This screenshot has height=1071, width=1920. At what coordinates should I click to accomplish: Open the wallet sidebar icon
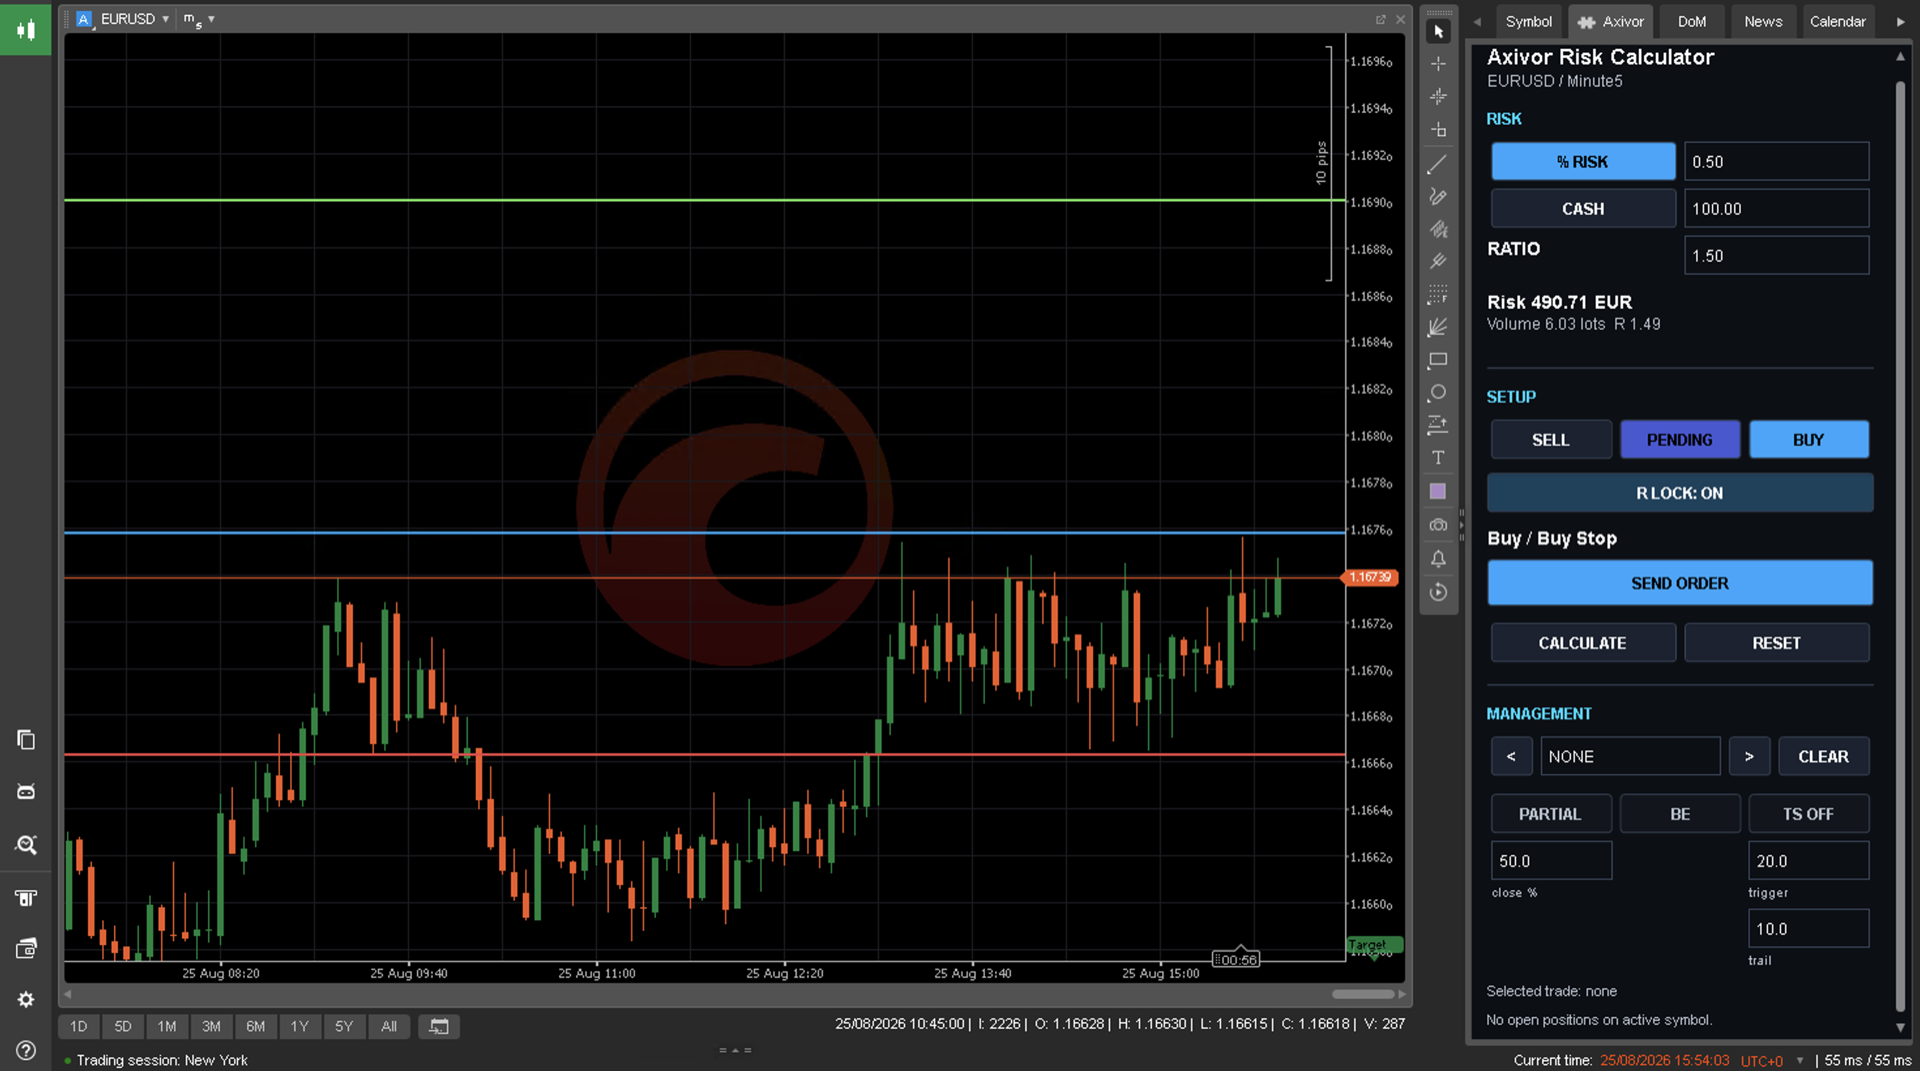(26, 948)
